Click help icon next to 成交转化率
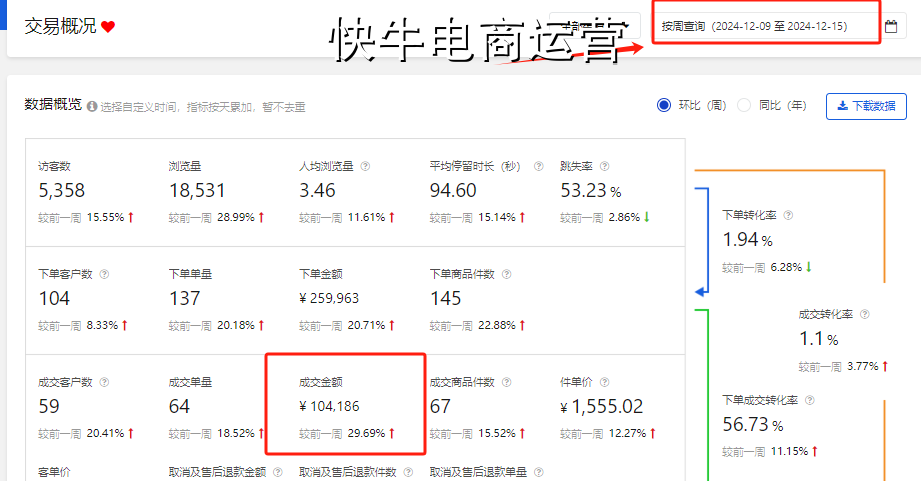Screen dimensions: 921x481 (865, 314)
